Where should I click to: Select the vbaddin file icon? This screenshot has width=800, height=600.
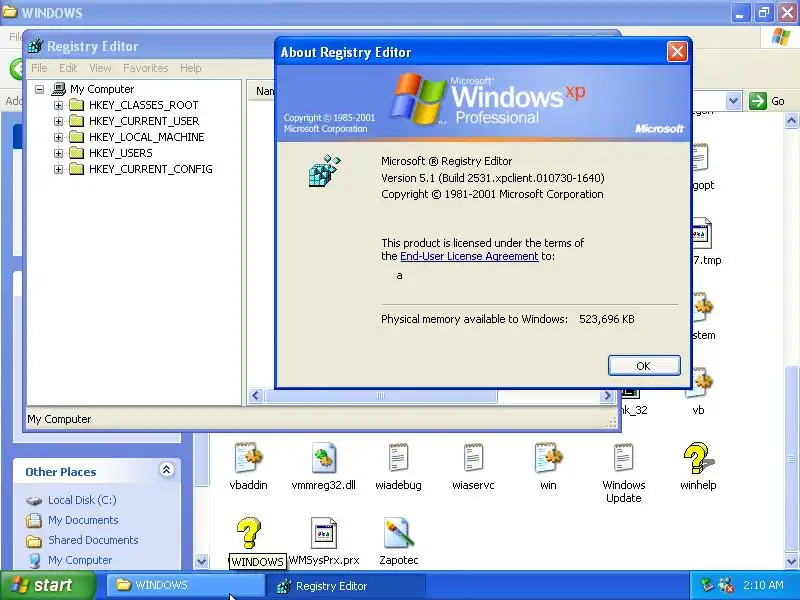click(x=248, y=457)
